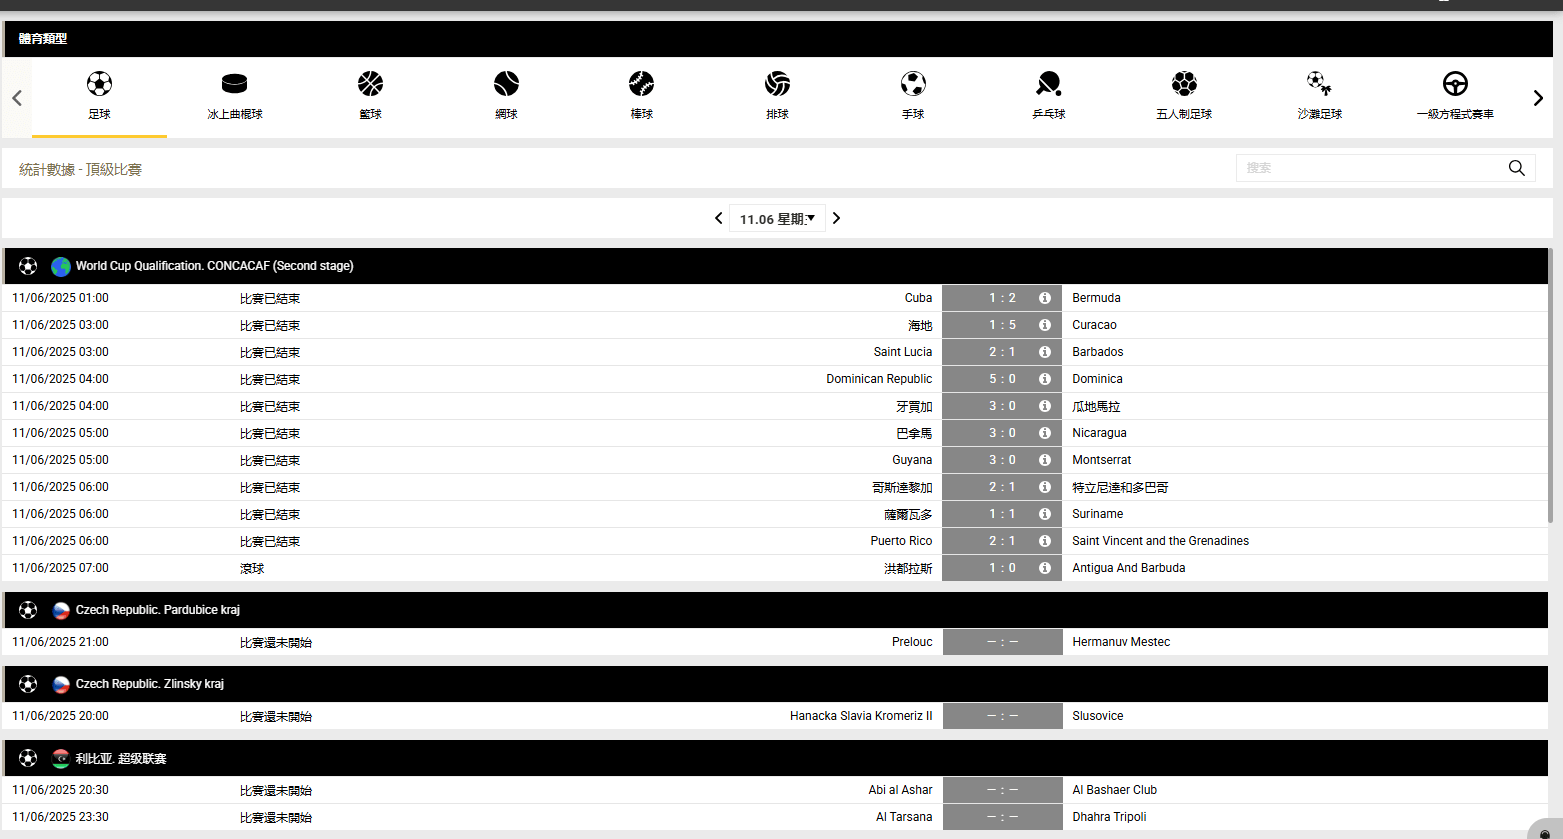Go to next day with right arrow
1563x839 pixels.
(x=837, y=218)
